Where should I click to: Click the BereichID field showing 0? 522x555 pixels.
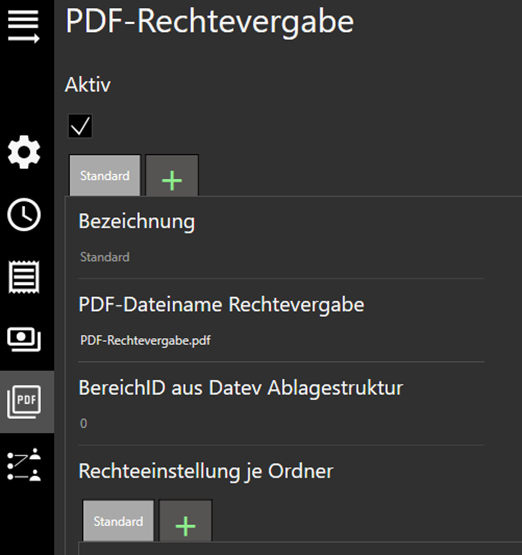[281, 423]
